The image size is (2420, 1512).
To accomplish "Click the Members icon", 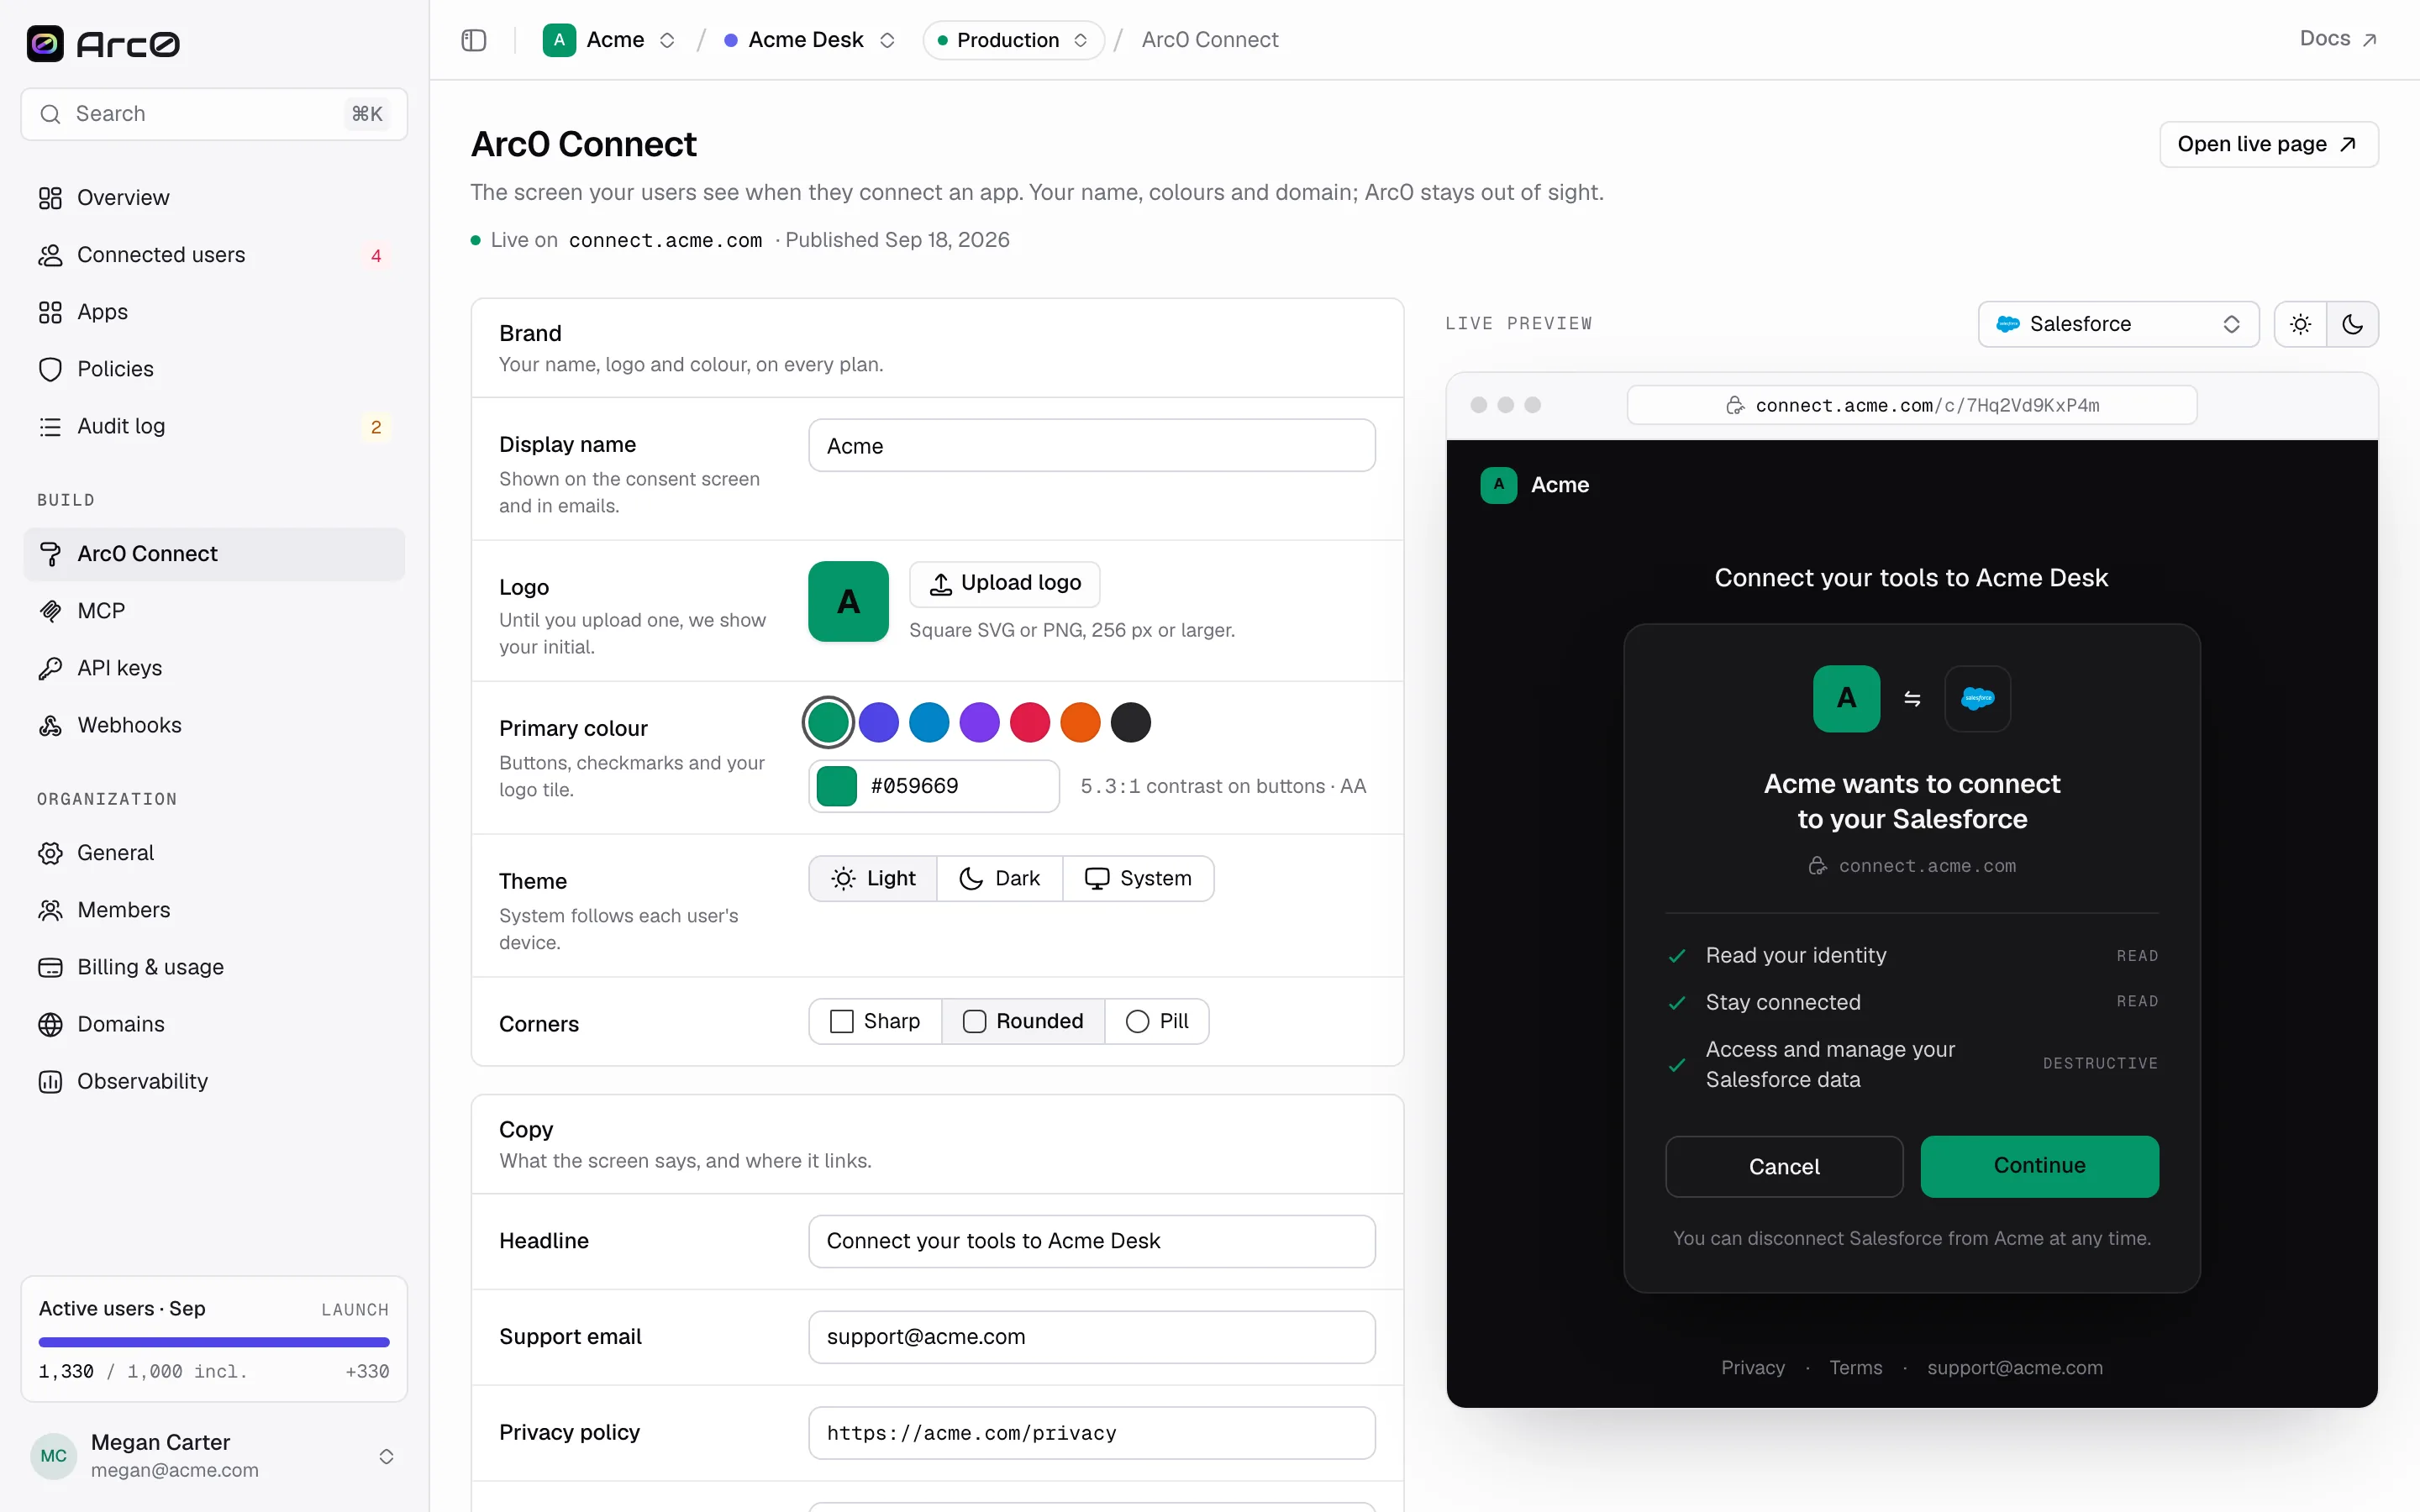I will (50, 910).
